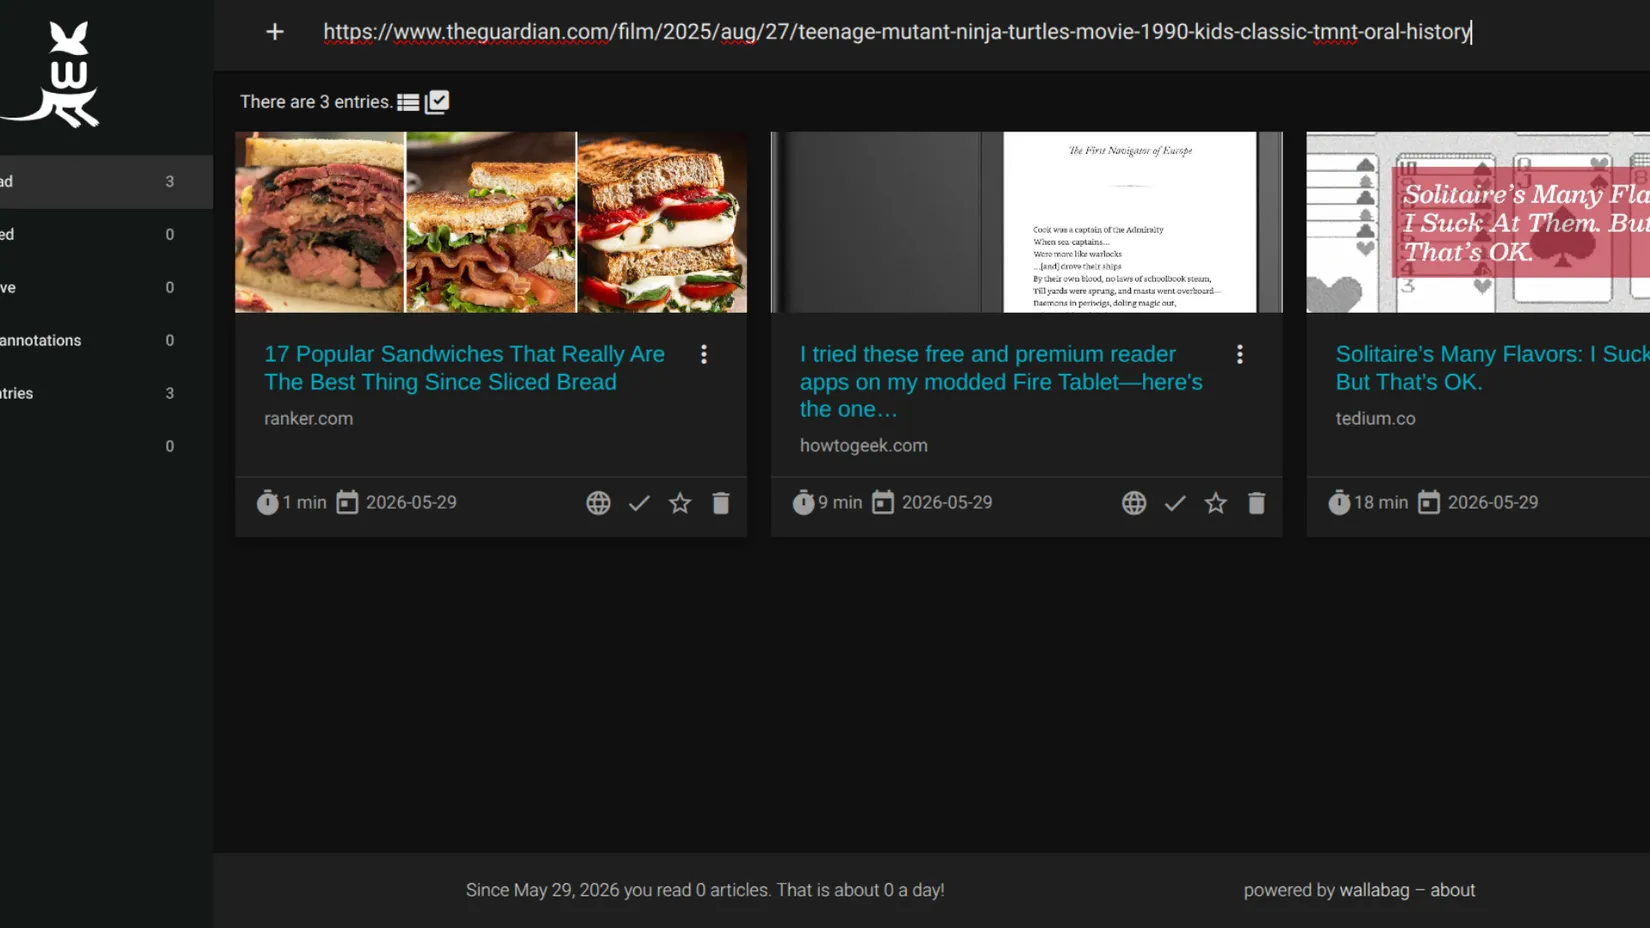Open 'Solitaire's Many Flavors' article title
1650x928 pixels.
click(1492, 368)
